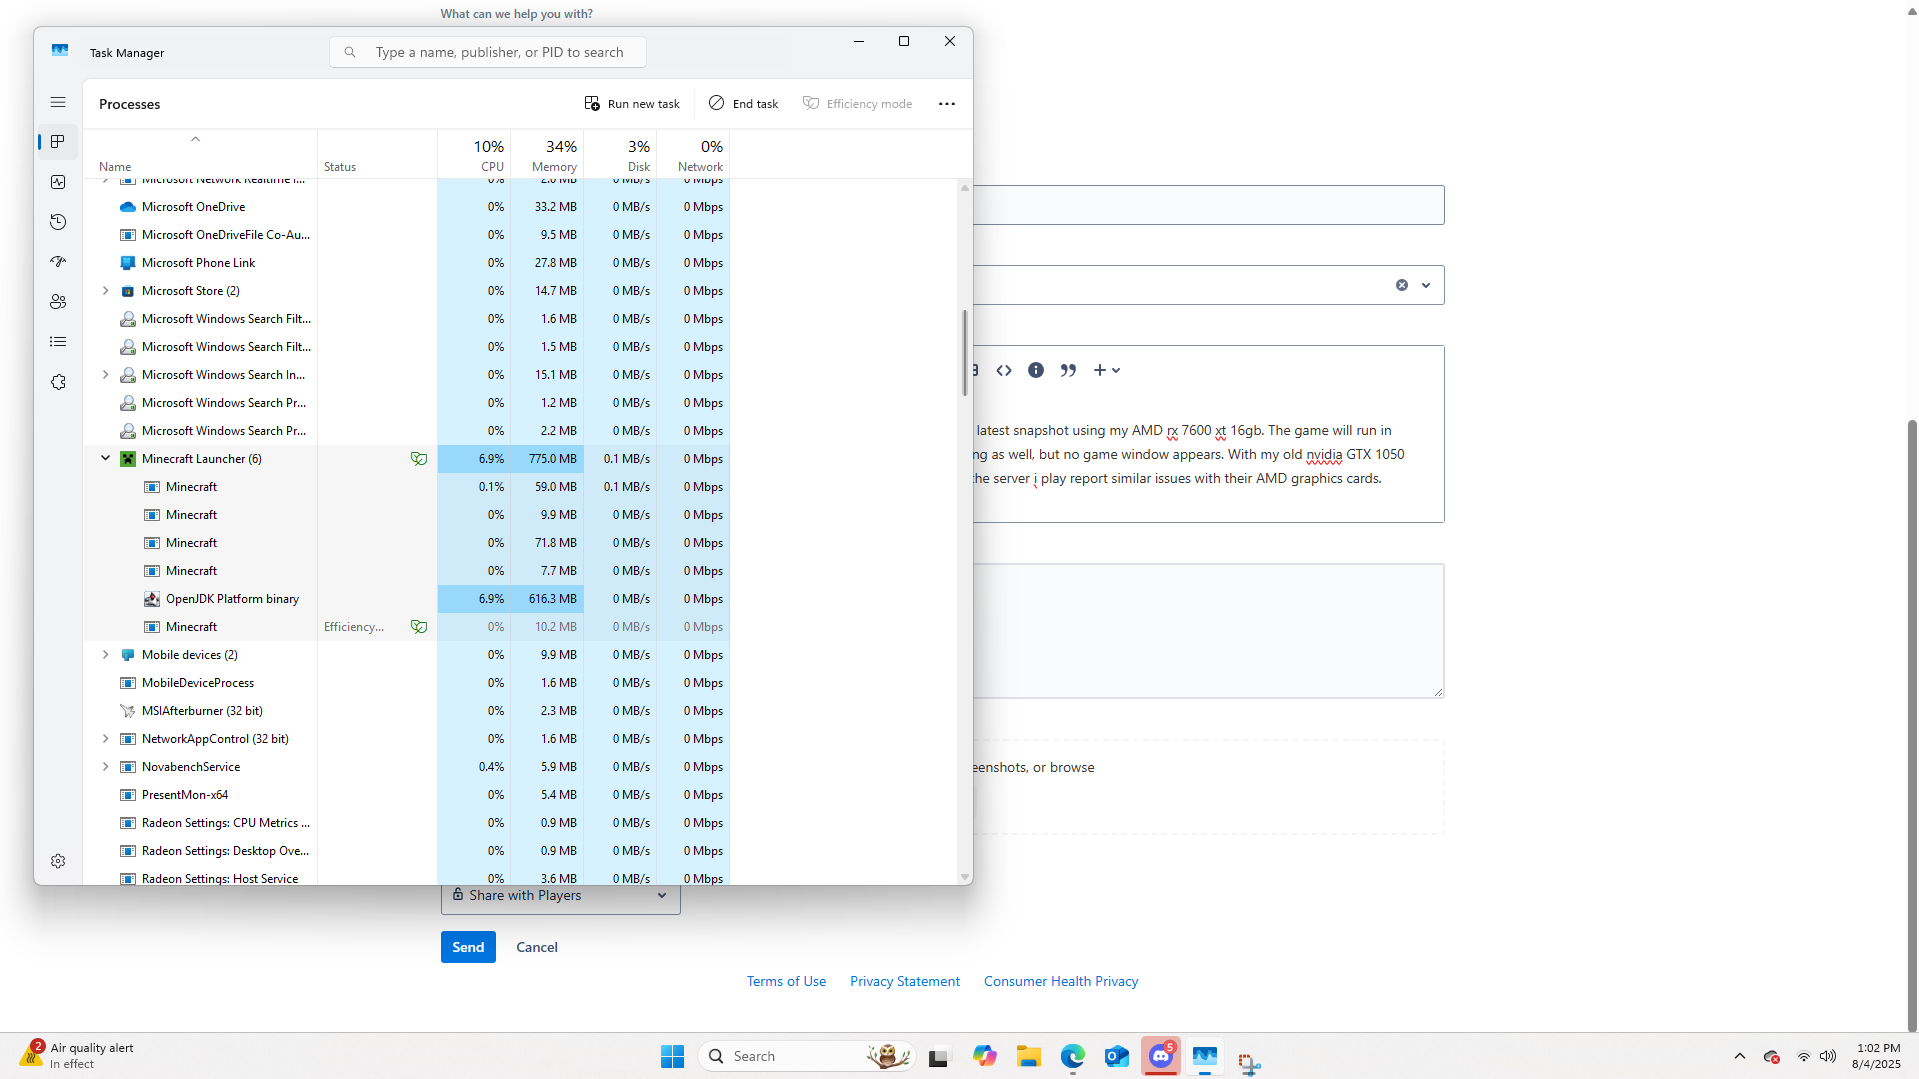Sort processes by Network column
Screen dimensions: 1919x1079
pyautogui.click(x=693, y=155)
